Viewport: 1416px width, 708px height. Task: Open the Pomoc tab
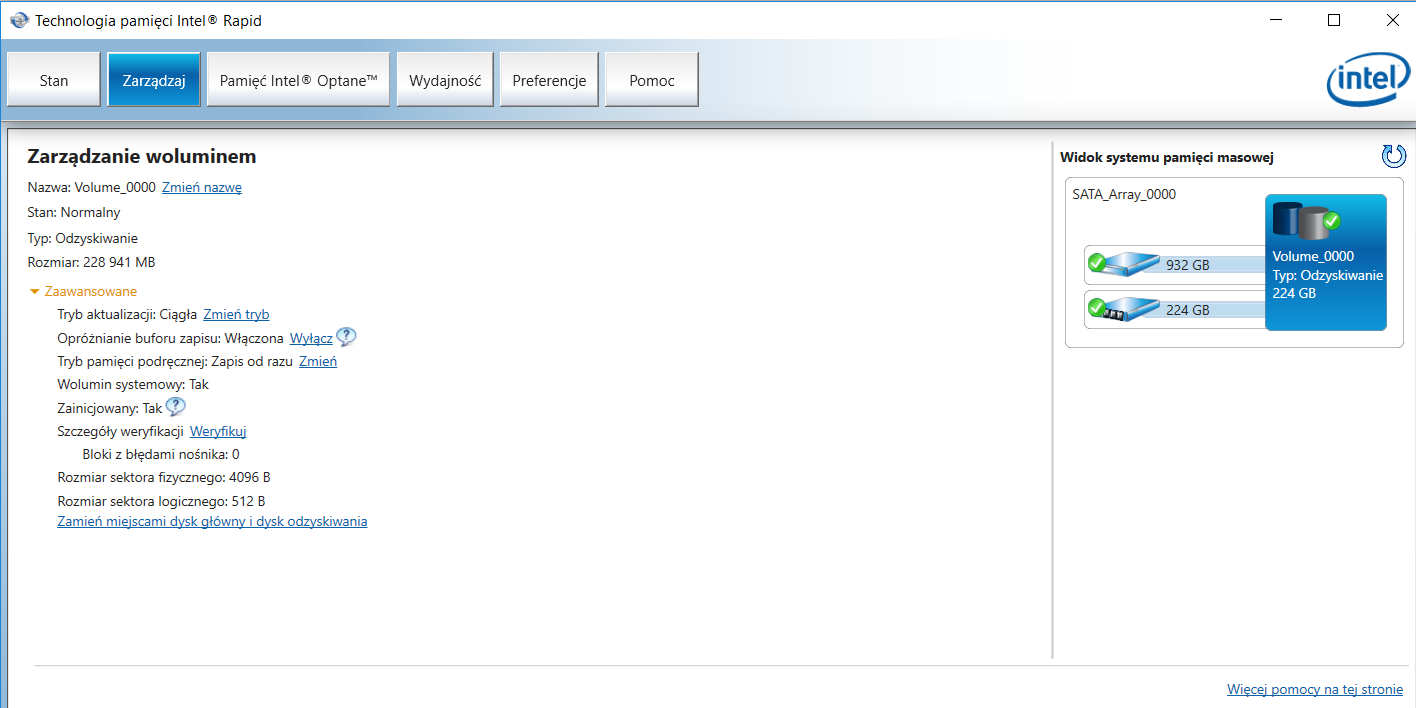(652, 80)
